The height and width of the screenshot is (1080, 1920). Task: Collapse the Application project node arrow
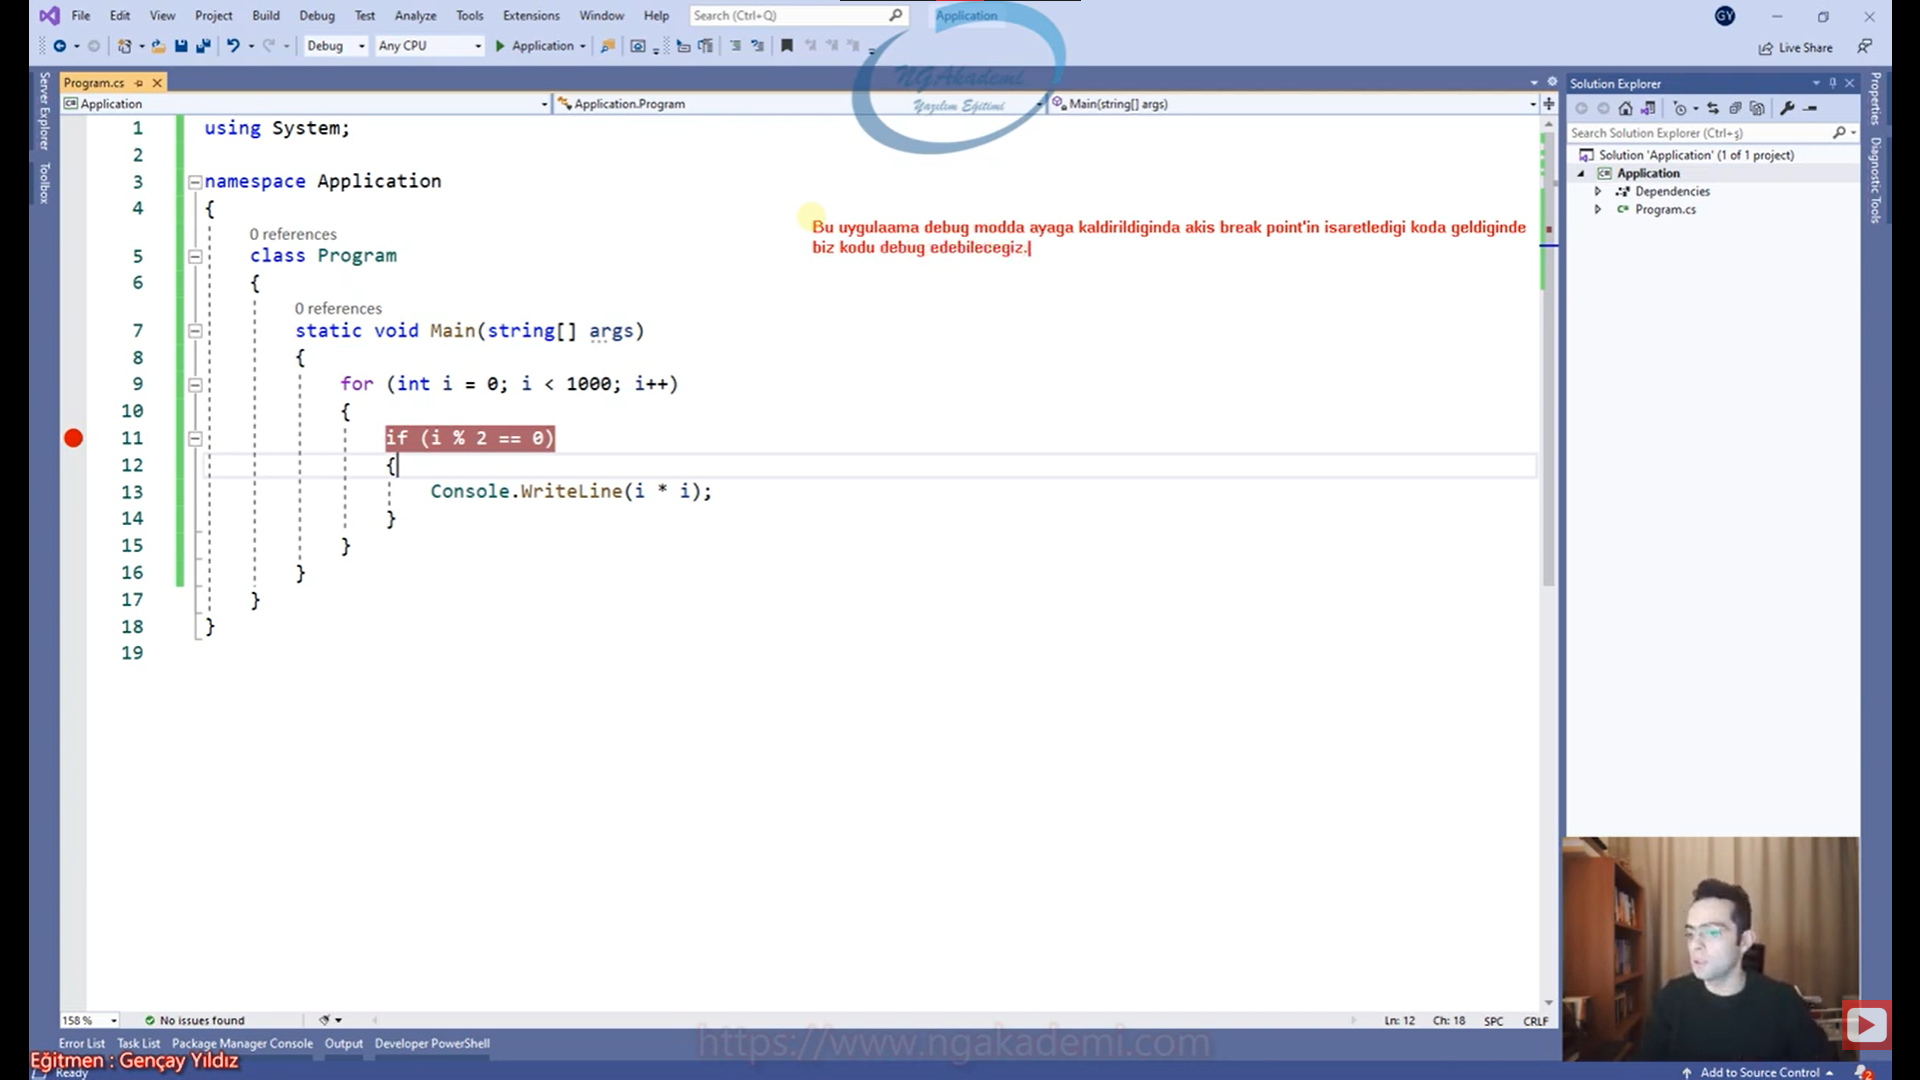[1582, 173]
